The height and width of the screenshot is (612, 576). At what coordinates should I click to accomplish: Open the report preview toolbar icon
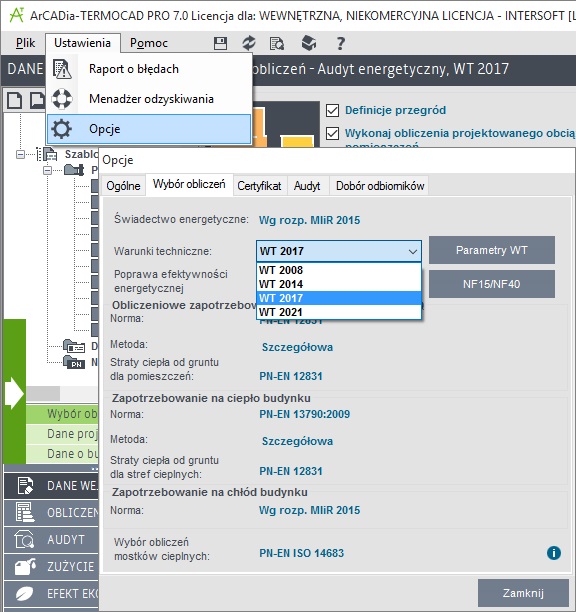point(277,43)
